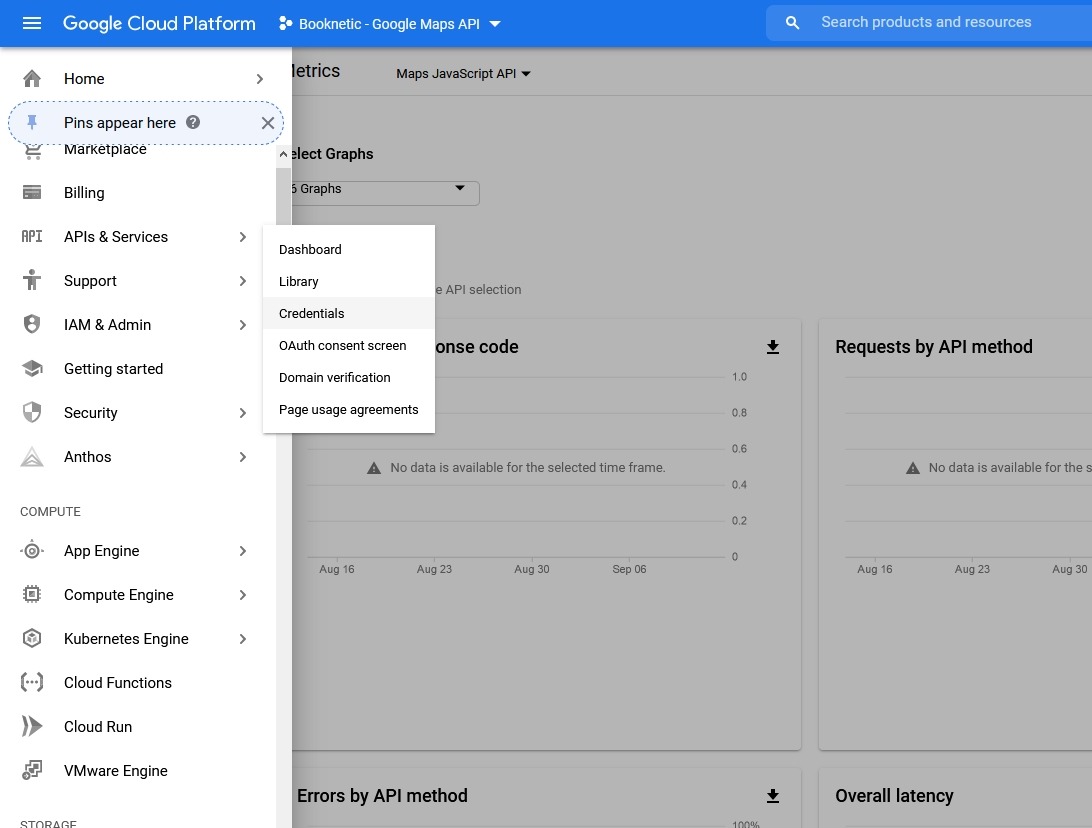This screenshot has height=828, width=1092.
Task: Select OAuth consent screen menu item
Action: click(x=348, y=345)
